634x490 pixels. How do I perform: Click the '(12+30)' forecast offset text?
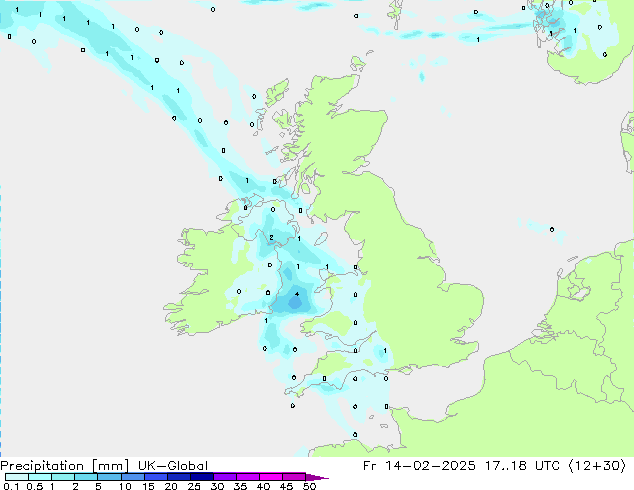[x=597, y=466]
